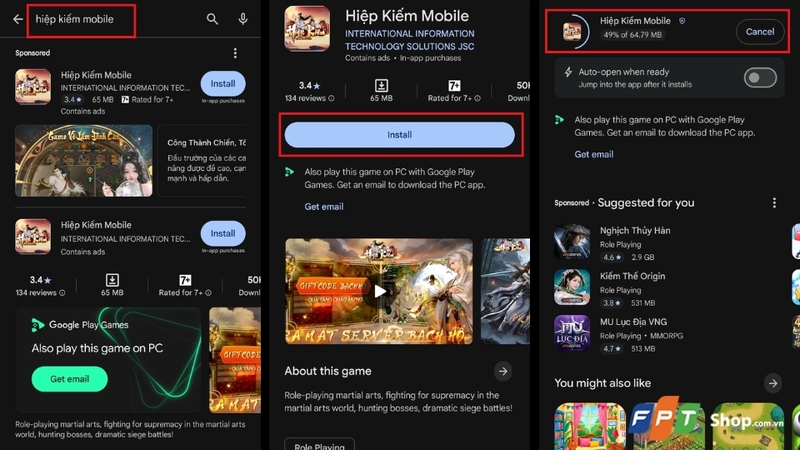Expand You might also like arrow
Image resolution: width=800 pixels, height=450 pixels.
773,383
